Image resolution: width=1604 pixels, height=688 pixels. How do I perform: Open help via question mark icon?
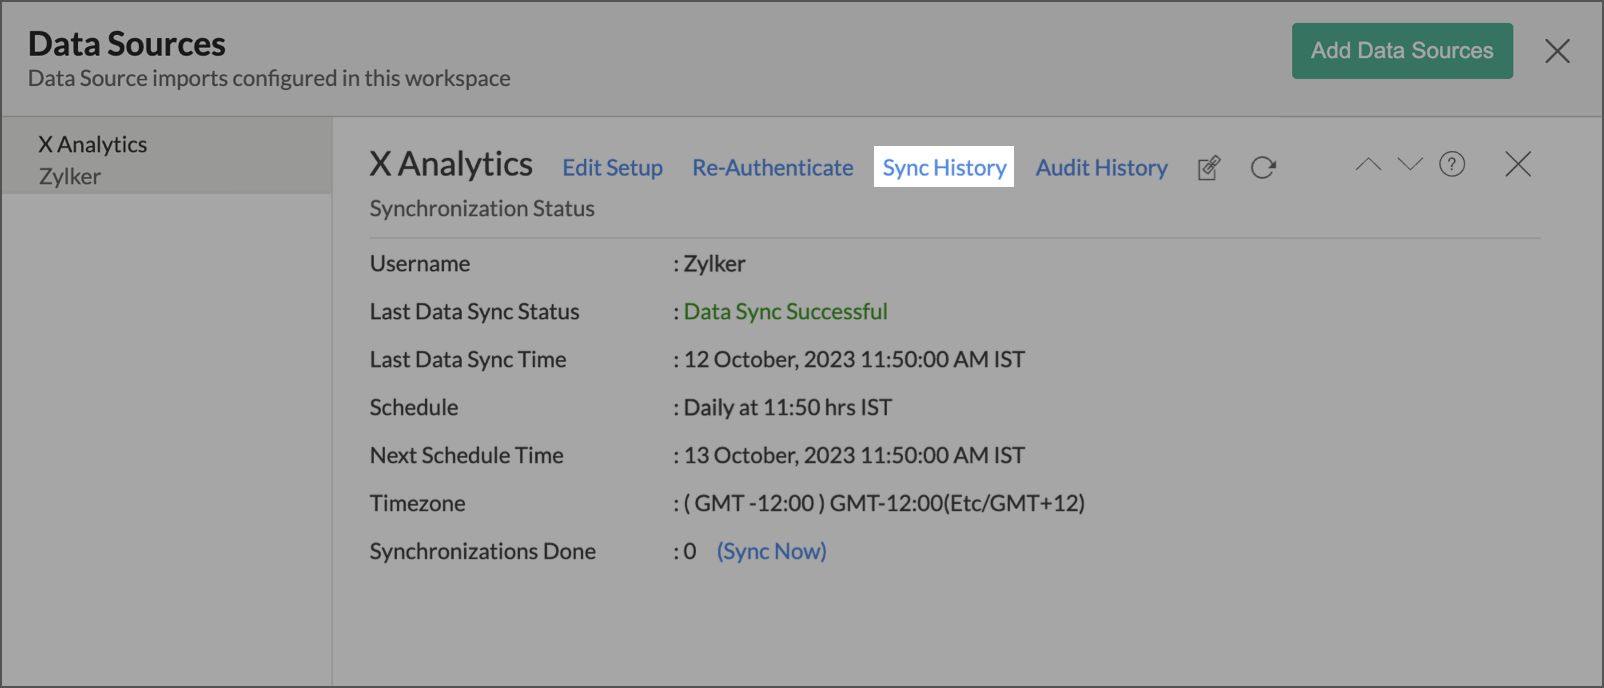pyautogui.click(x=1452, y=164)
